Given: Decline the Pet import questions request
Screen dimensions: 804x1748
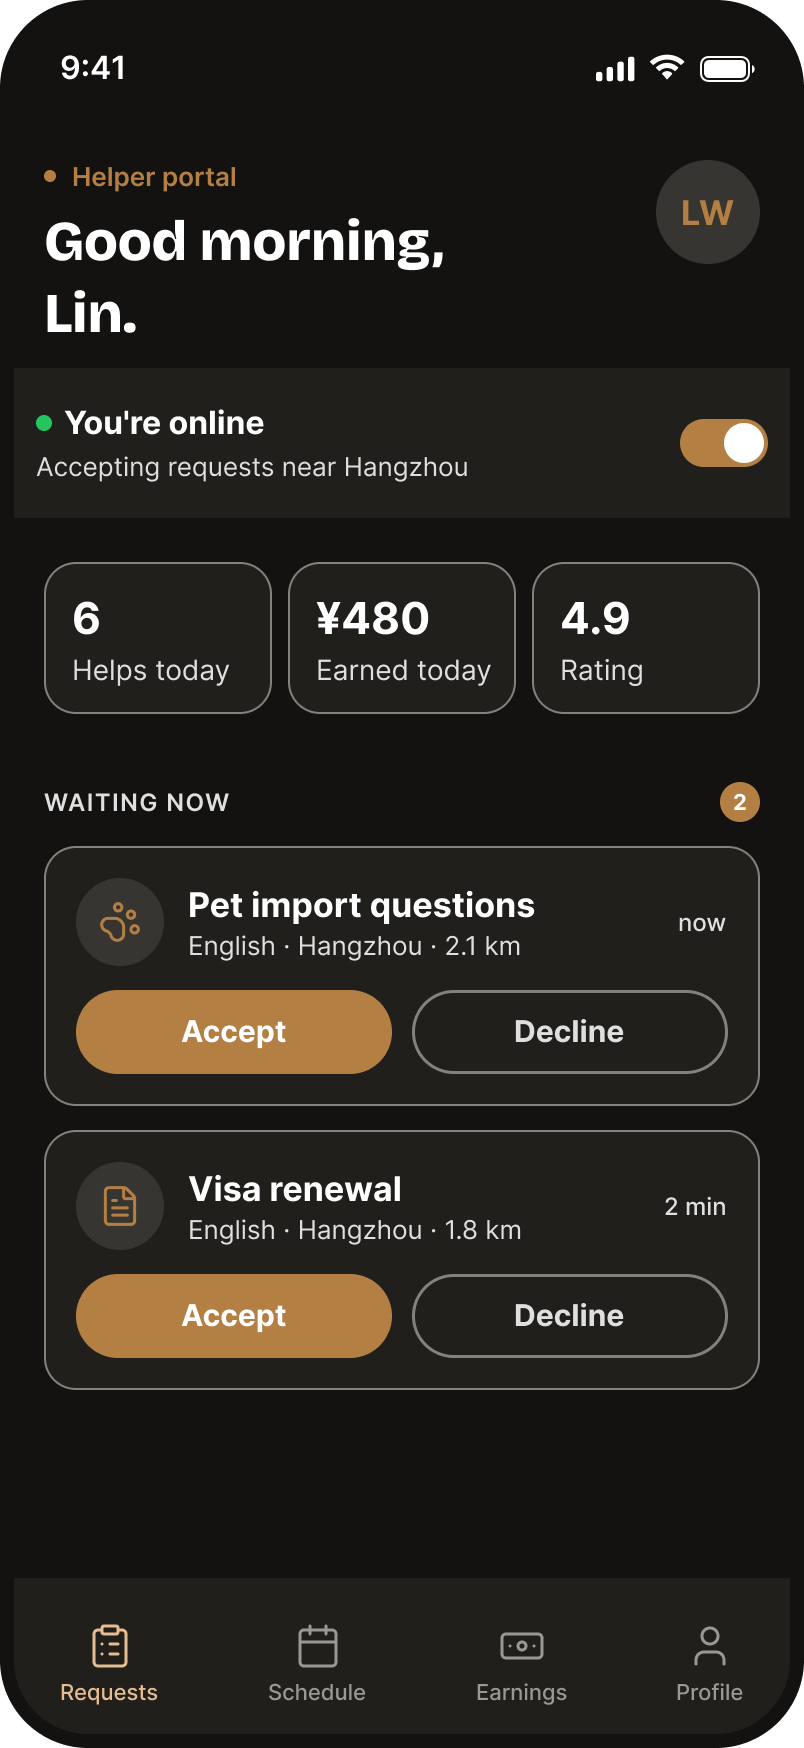Looking at the screenshot, I should point(570,1032).
